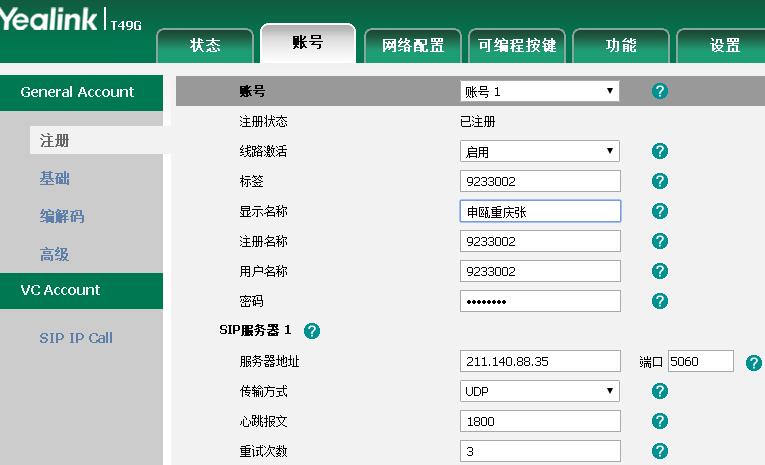Click the 端口 5060 input box
Image resolution: width=765 pixels, height=465 pixels.
click(700, 361)
